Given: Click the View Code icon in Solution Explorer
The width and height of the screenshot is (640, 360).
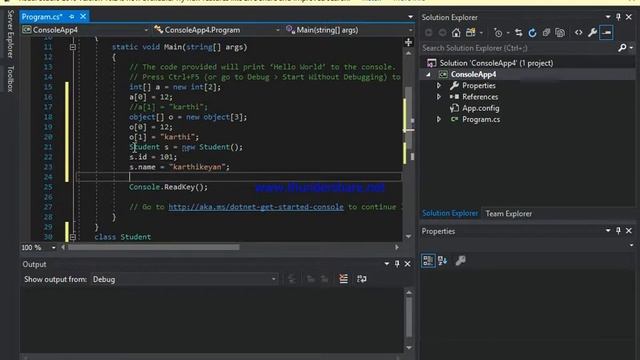Looking at the screenshot, I should click(578, 33).
